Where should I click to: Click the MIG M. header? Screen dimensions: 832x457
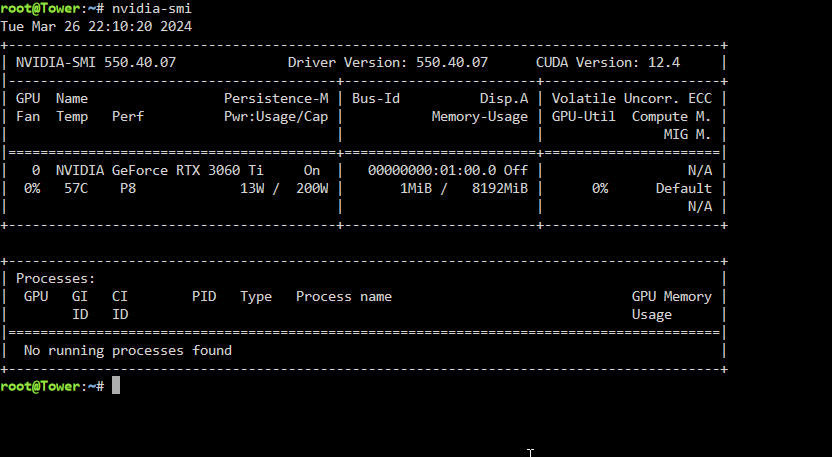click(687, 135)
